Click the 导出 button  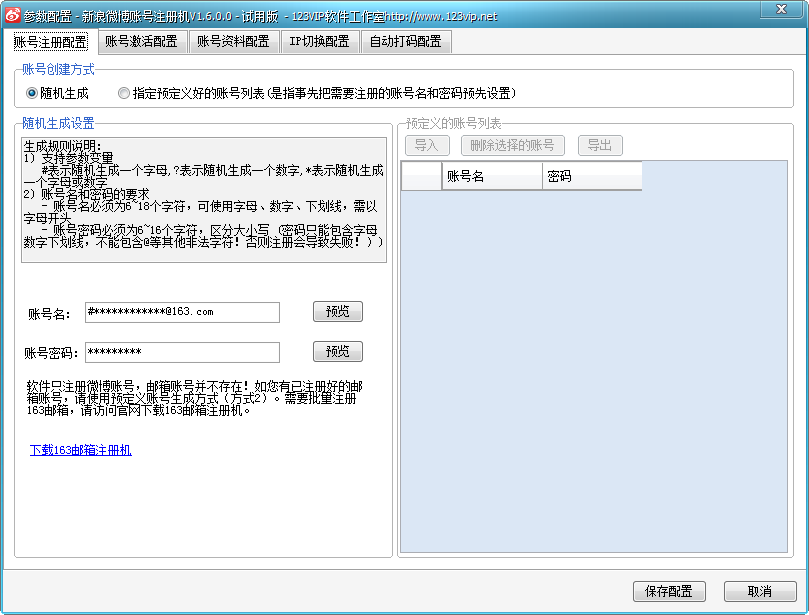(x=600, y=145)
